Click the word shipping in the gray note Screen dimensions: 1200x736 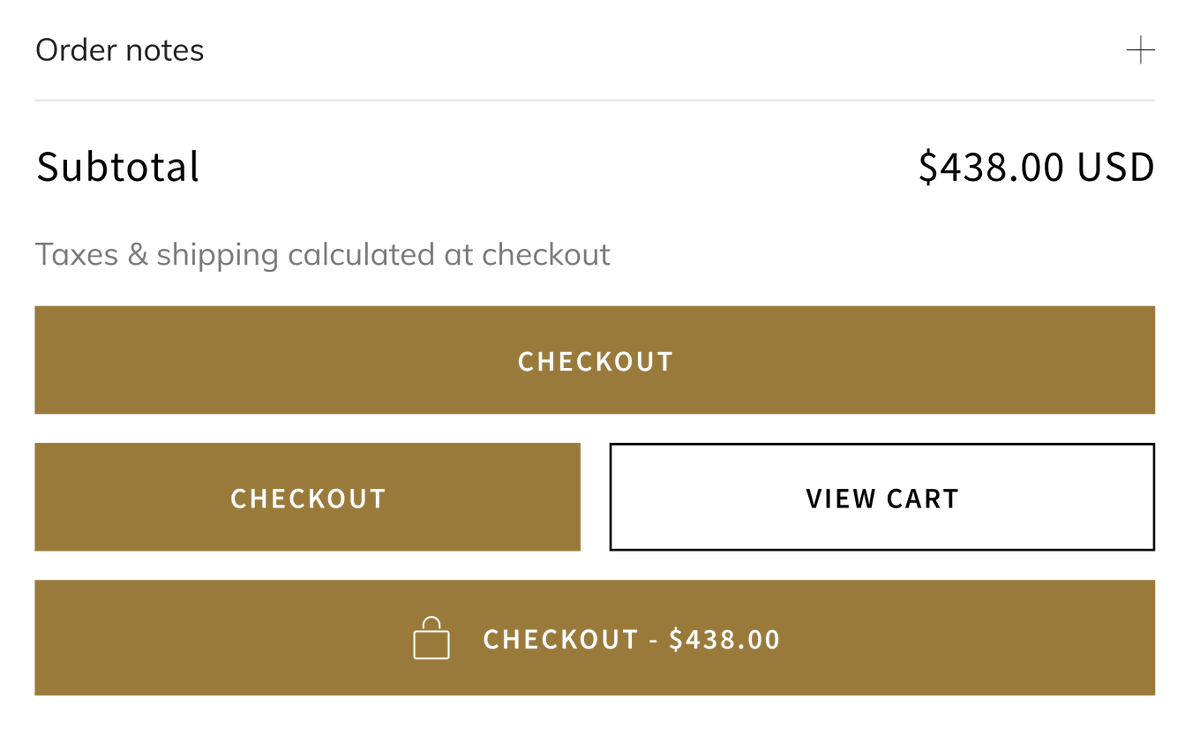[217, 256]
